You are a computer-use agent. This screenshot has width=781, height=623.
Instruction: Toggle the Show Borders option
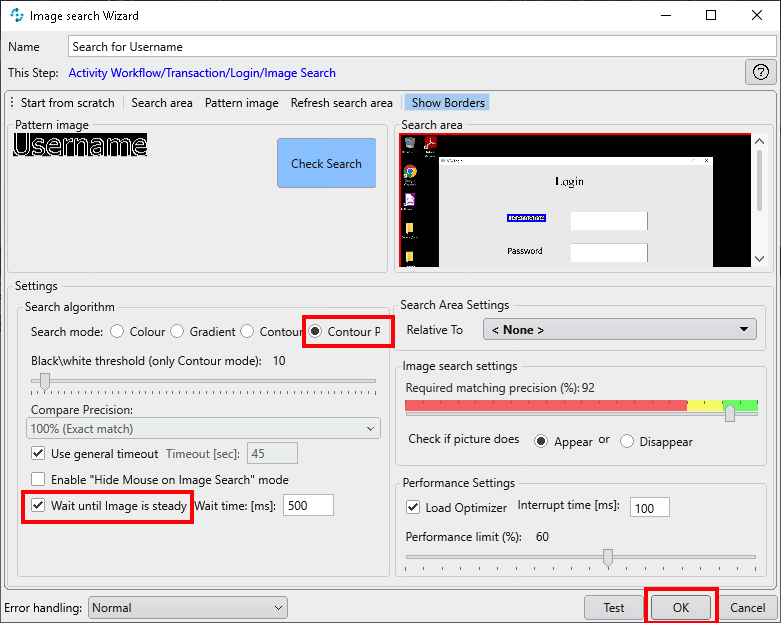(x=447, y=103)
